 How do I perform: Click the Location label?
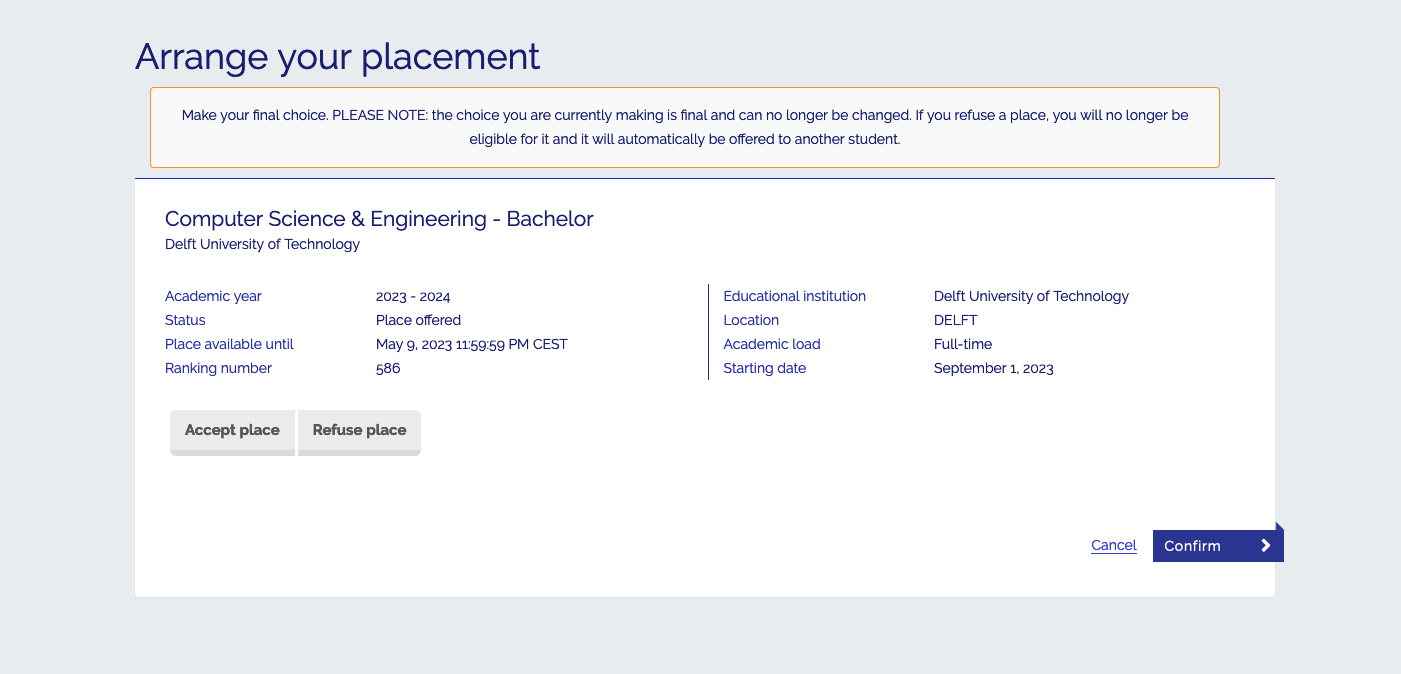751,320
